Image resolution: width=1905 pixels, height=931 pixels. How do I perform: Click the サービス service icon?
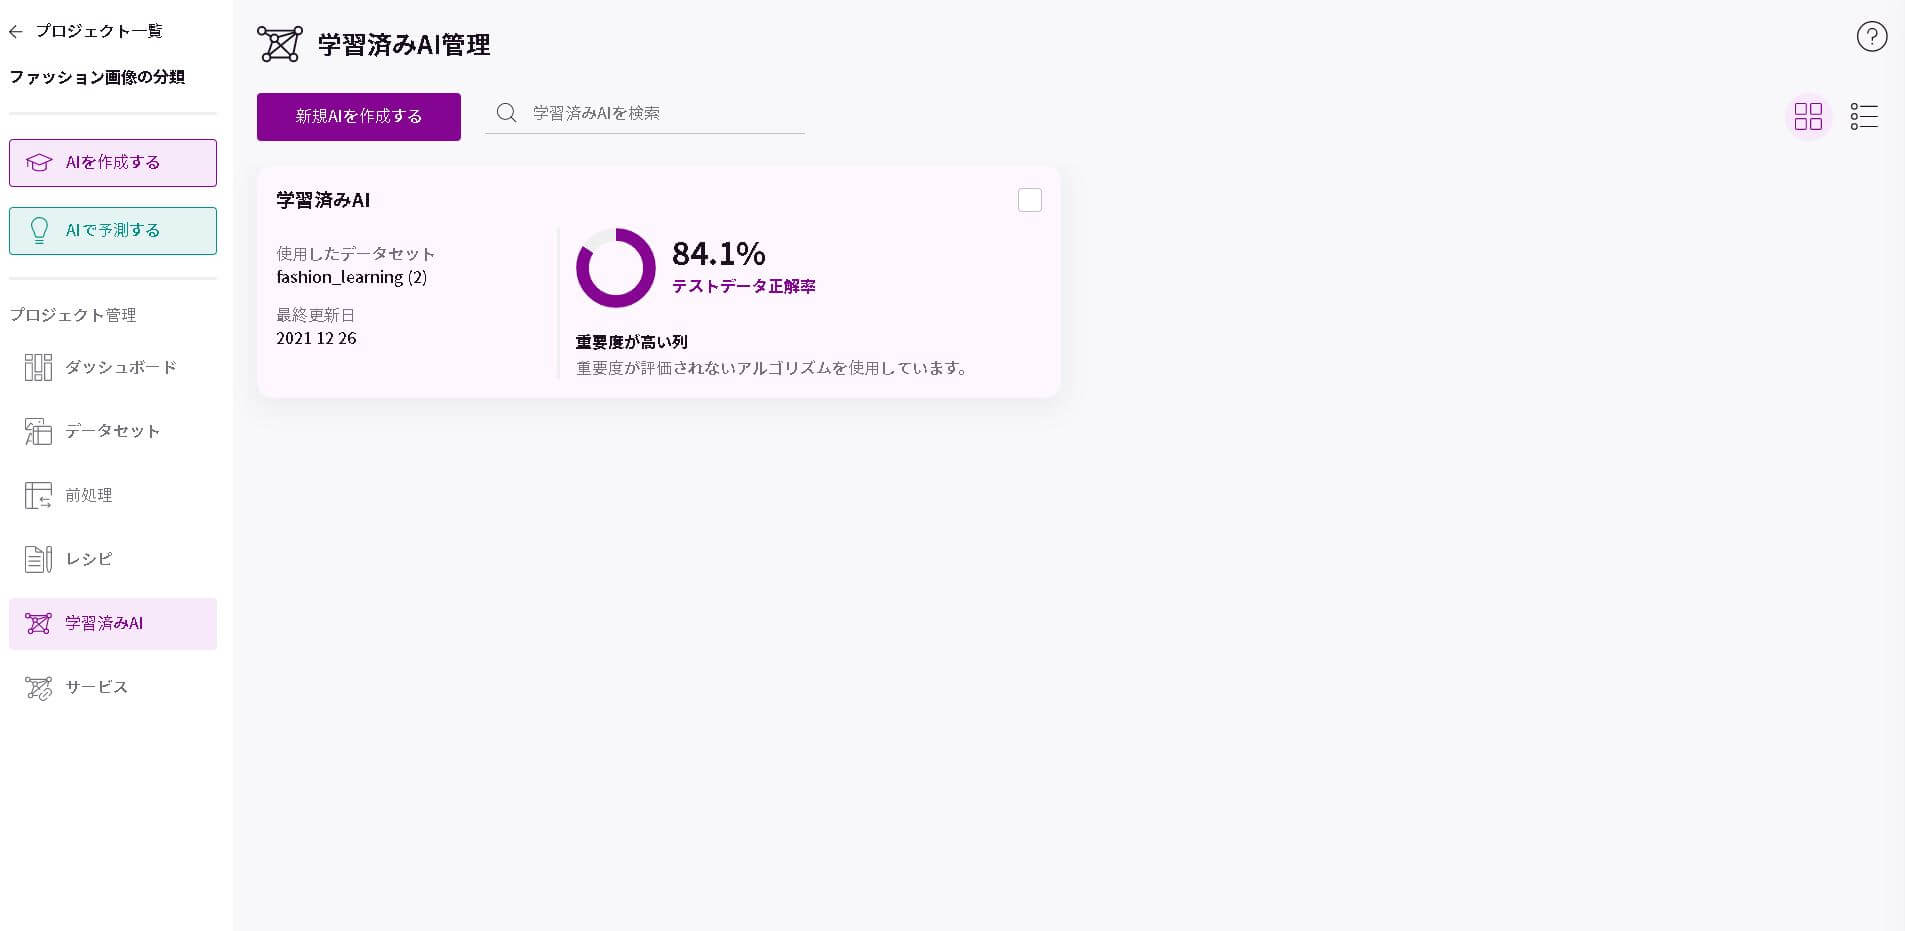click(x=38, y=687)
